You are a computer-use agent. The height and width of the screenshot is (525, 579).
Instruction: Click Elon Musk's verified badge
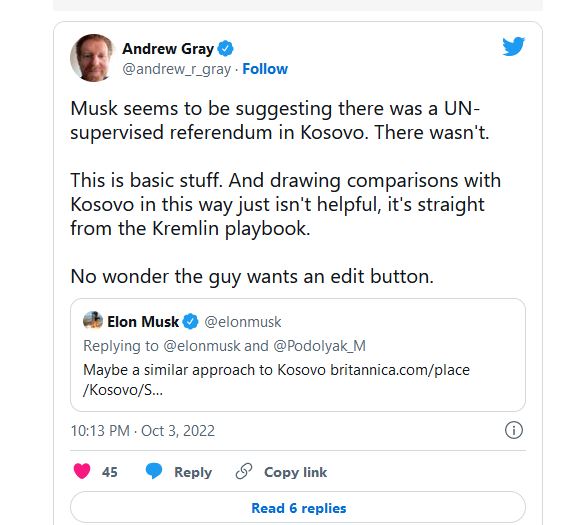tap(191, 322)
